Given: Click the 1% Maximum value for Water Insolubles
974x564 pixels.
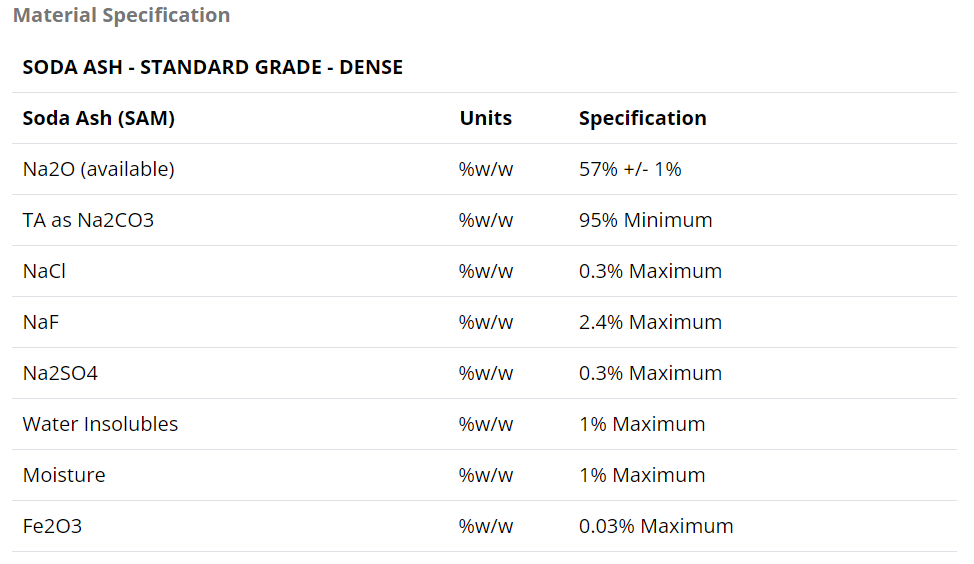Looking at the screenshot, I should pyautogui.click(x=641, y=424).
